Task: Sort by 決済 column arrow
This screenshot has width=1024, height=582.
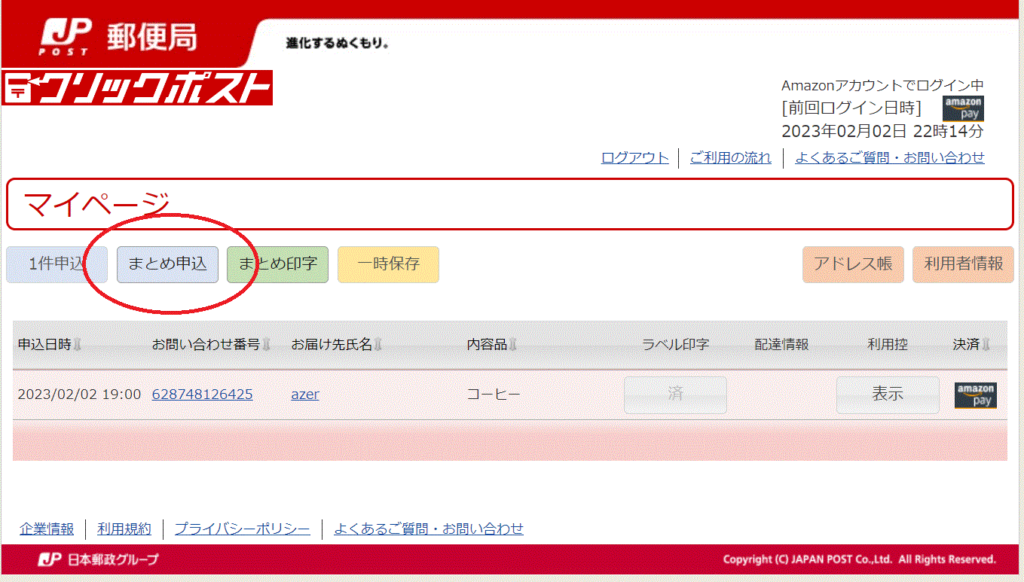Action: [x=986, y=344]
